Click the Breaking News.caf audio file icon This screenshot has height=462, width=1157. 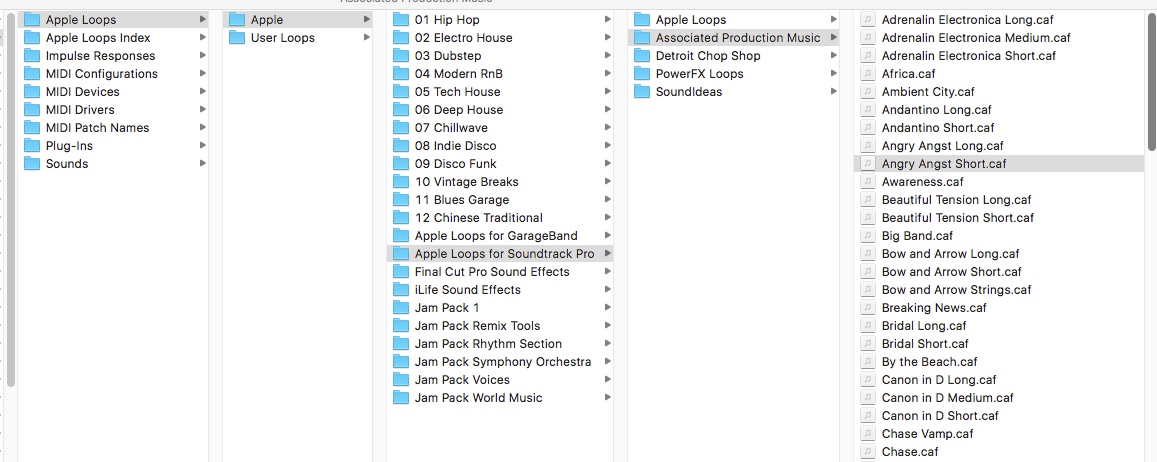(868, 308)
